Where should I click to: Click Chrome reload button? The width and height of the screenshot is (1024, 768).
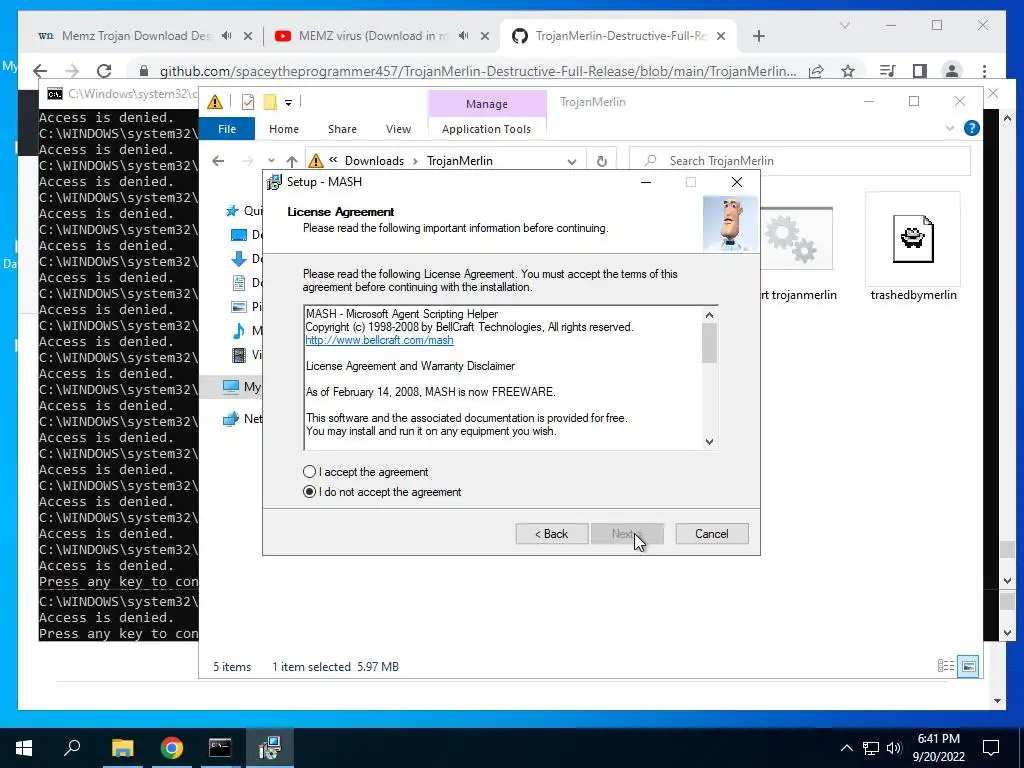[104, 71]
